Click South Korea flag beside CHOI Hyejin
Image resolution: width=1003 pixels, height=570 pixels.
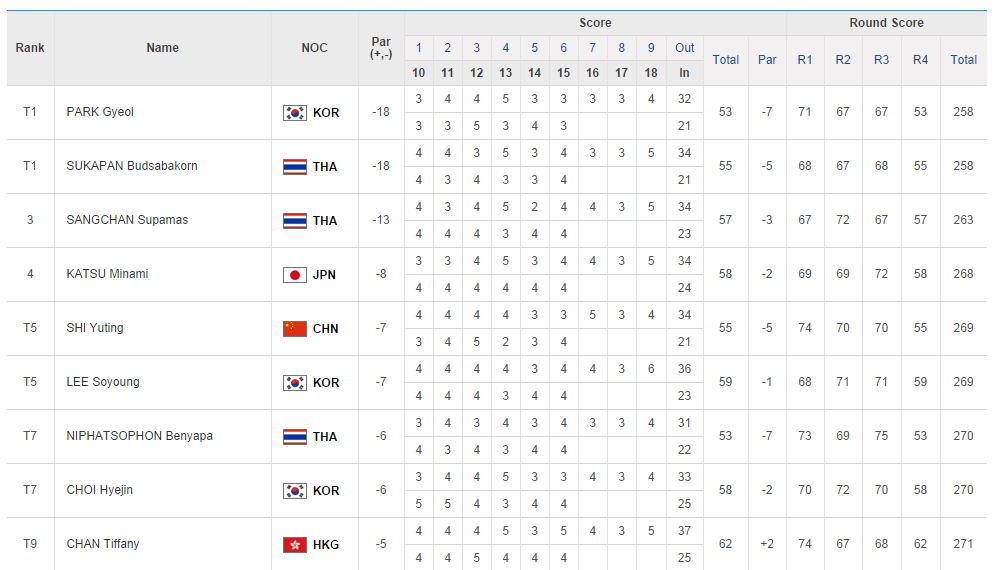coord(294,491)
